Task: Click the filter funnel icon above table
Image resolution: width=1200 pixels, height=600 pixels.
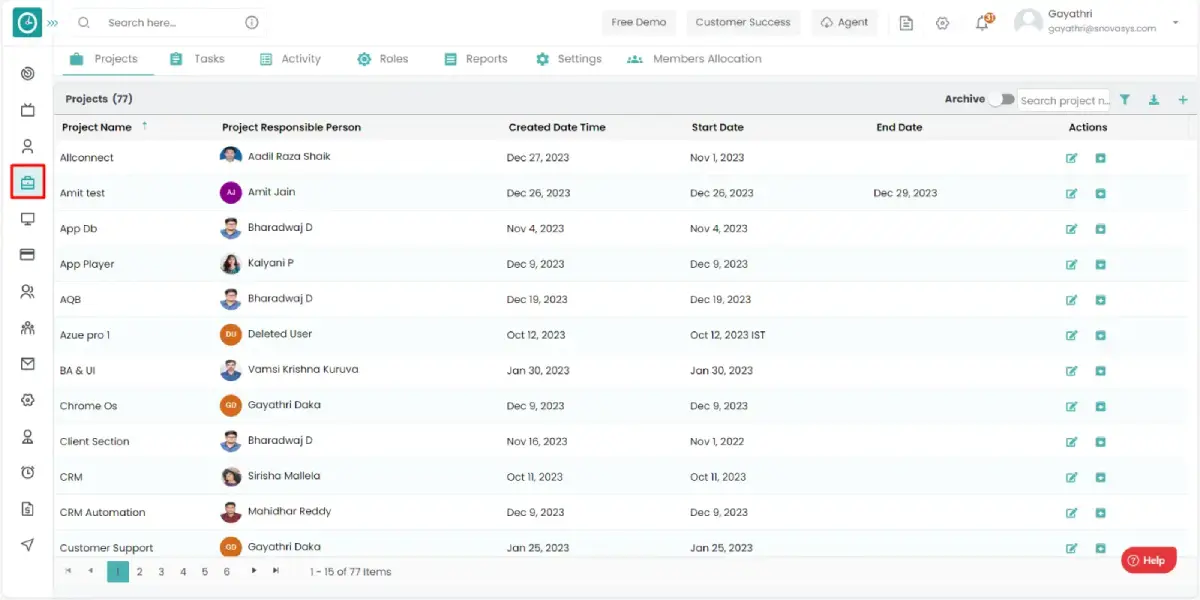Action: (x=1125, y=100)
